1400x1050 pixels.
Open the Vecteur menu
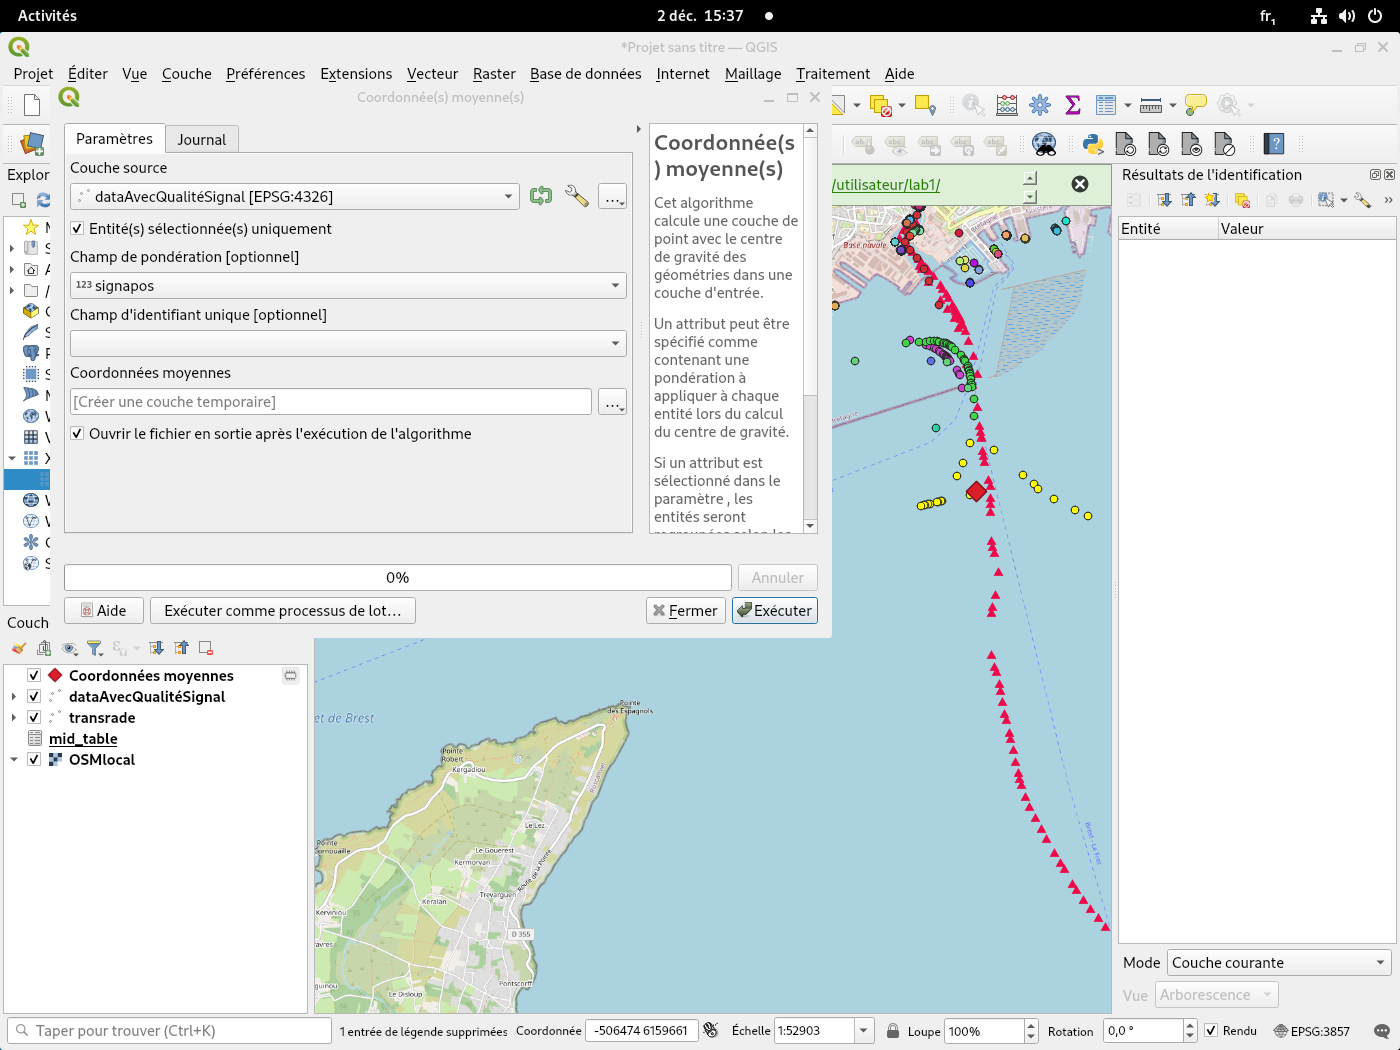[432, 74]
